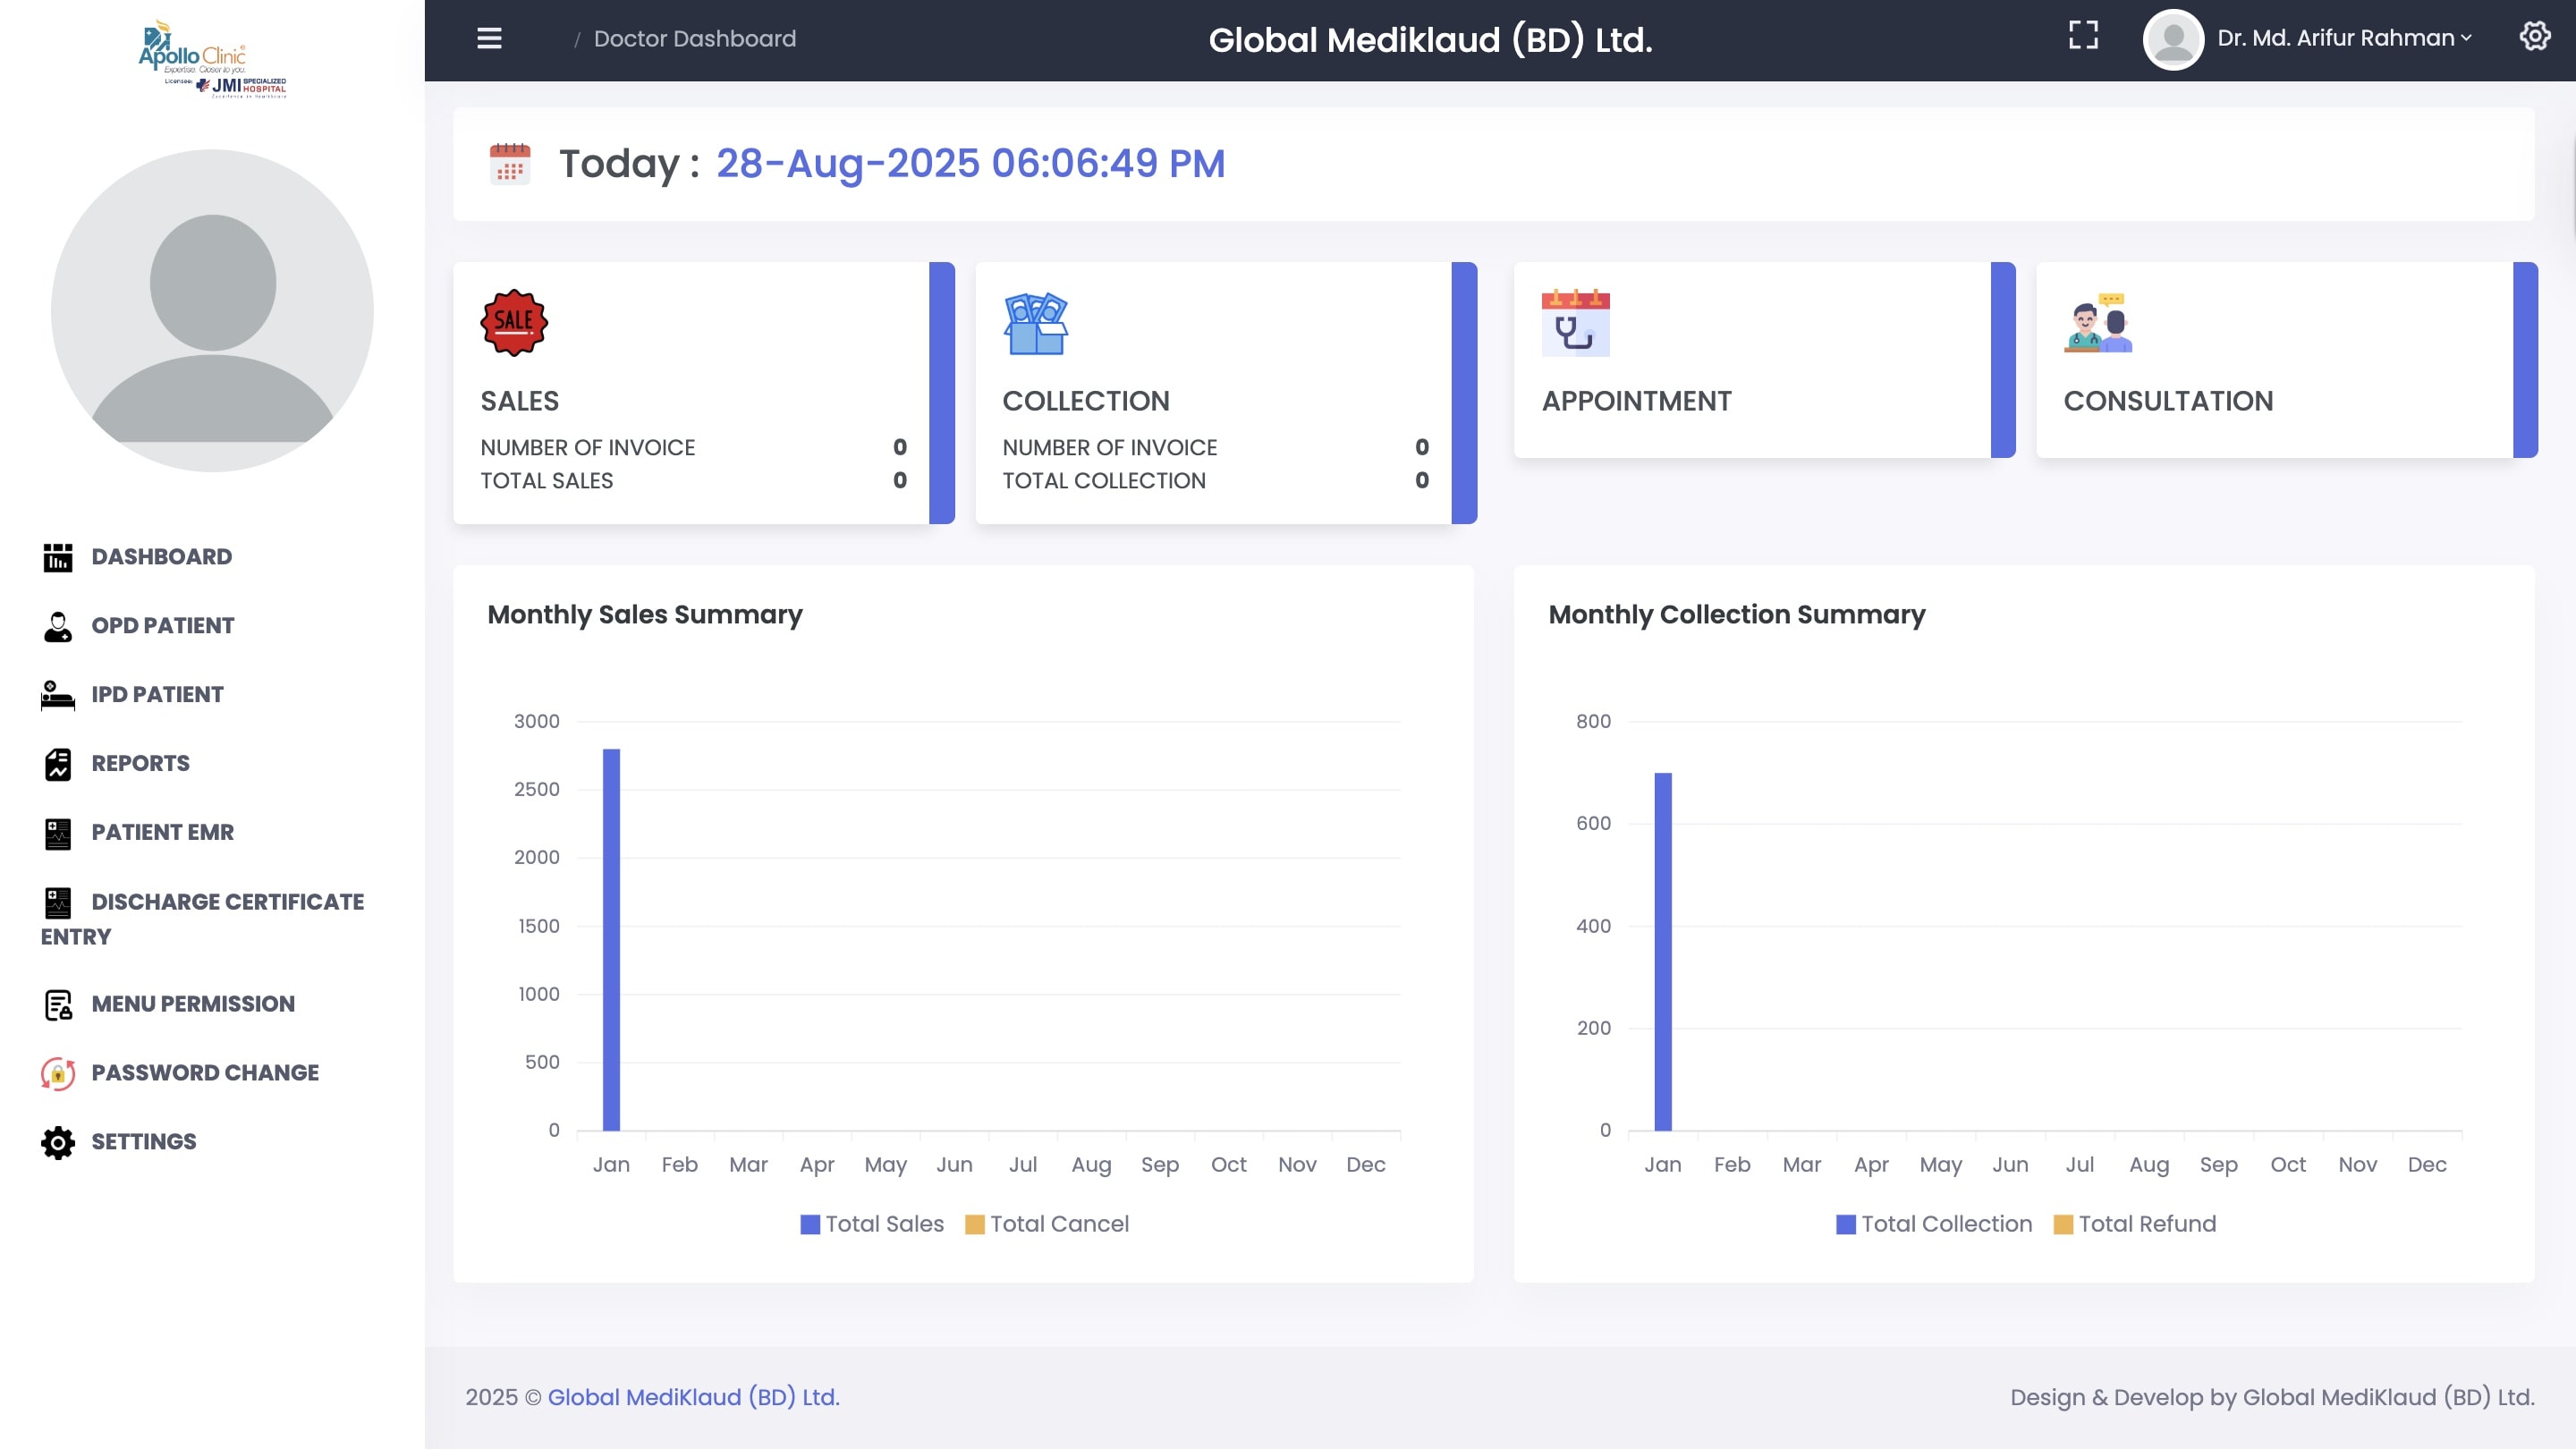Open the settings gear in header
The width and height of the screenshot is (2576, 1449).
tap(2534, 37)
